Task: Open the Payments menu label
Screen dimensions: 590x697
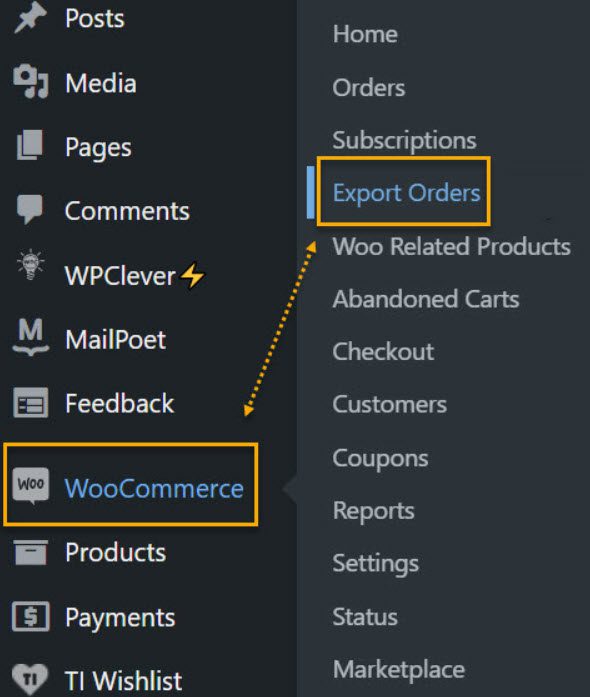Action: 120,618
